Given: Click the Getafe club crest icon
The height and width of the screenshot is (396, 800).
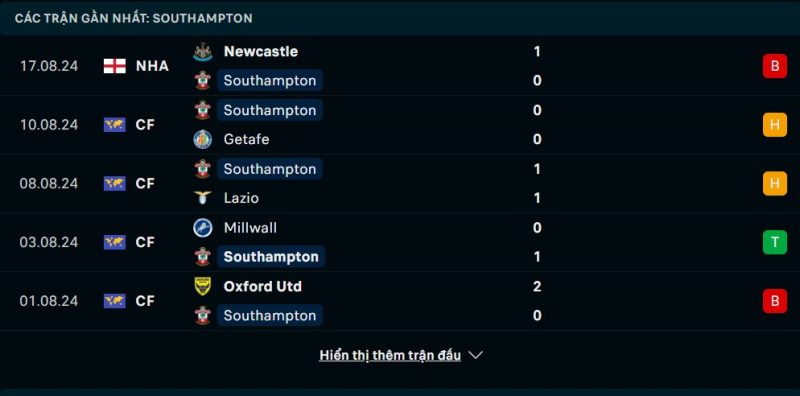Looking at the screenshot, I should [203, 139].
